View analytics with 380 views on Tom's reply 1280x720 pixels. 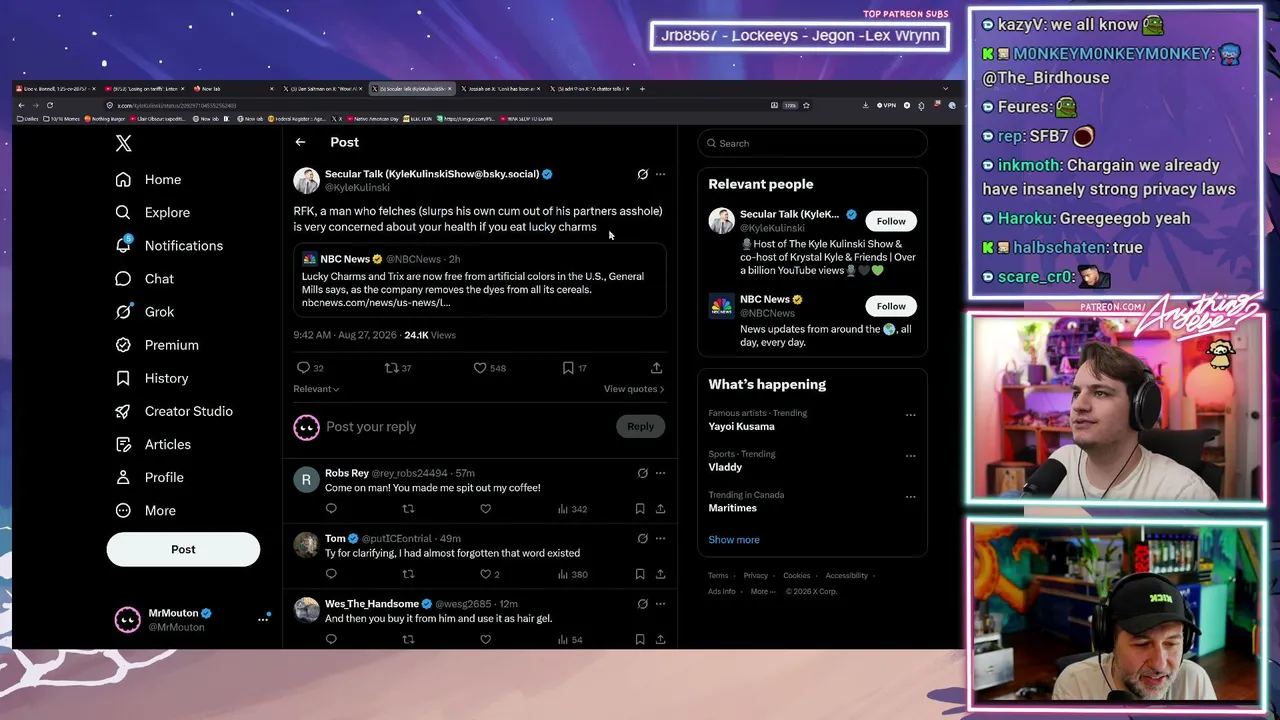(573, 574)
